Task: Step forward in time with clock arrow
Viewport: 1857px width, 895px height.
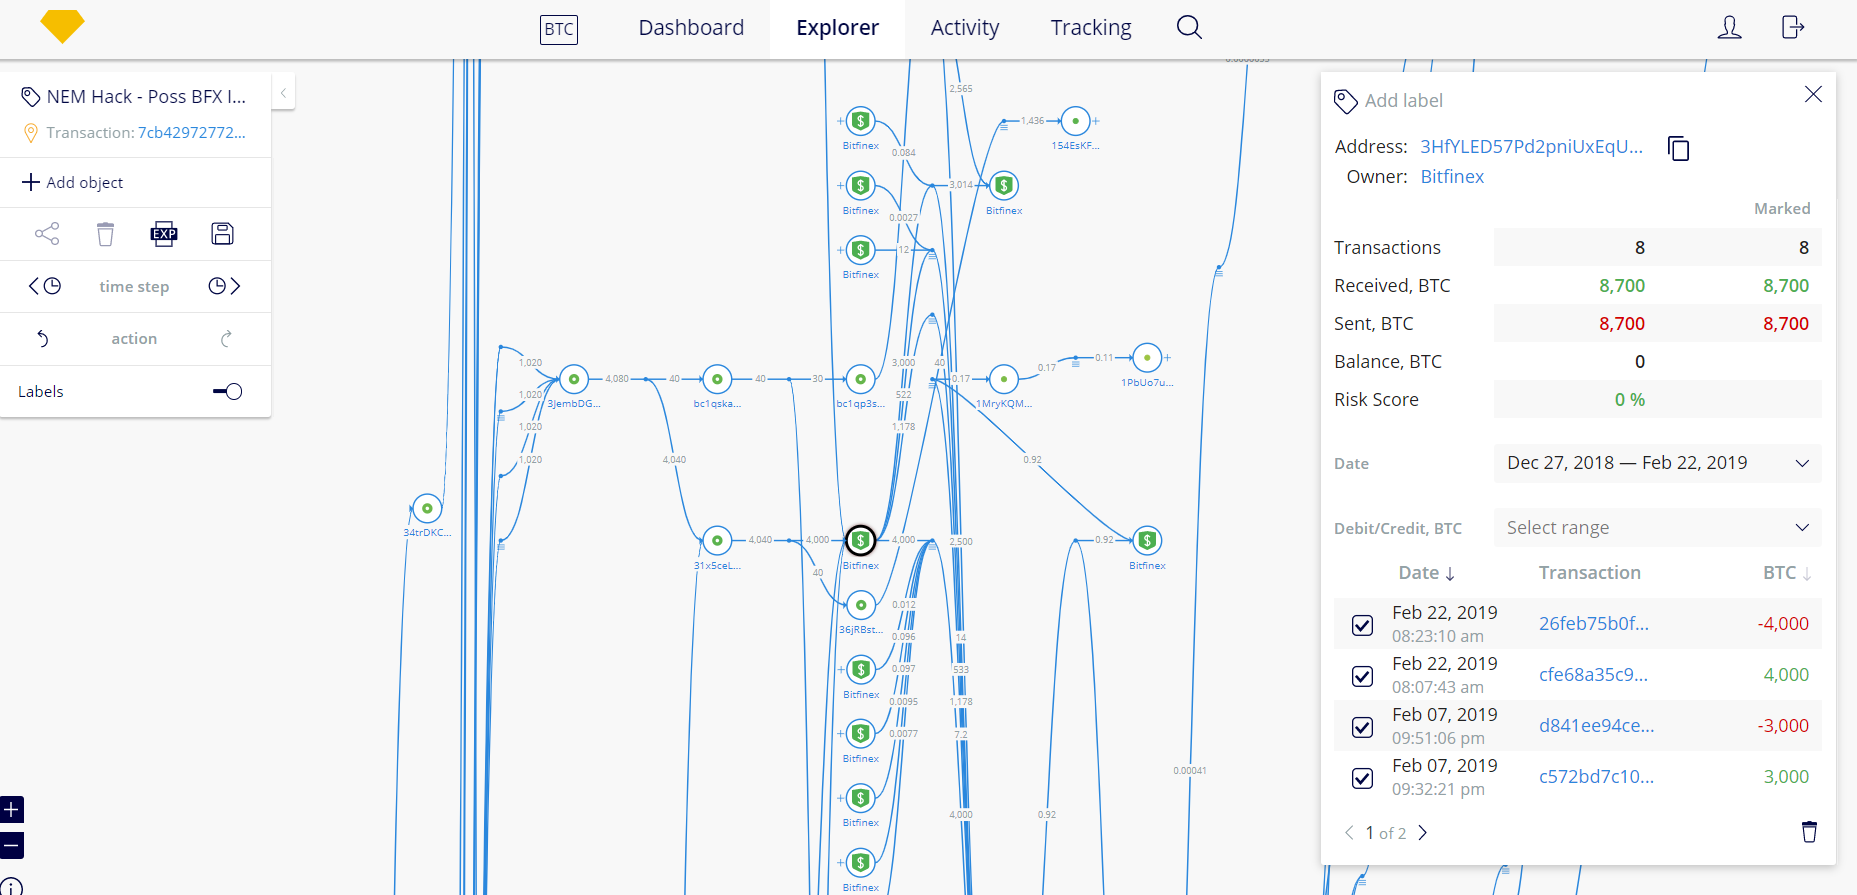Action: (224, 286)
